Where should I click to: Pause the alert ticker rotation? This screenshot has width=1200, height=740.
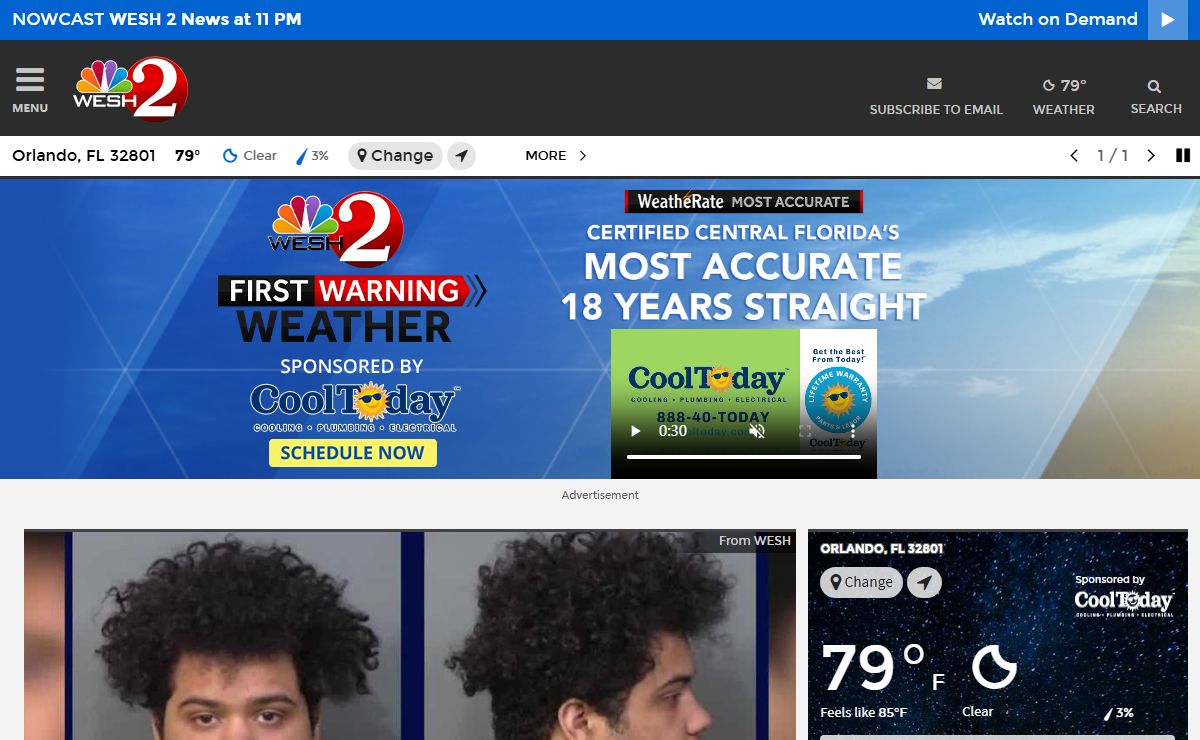1183,156
